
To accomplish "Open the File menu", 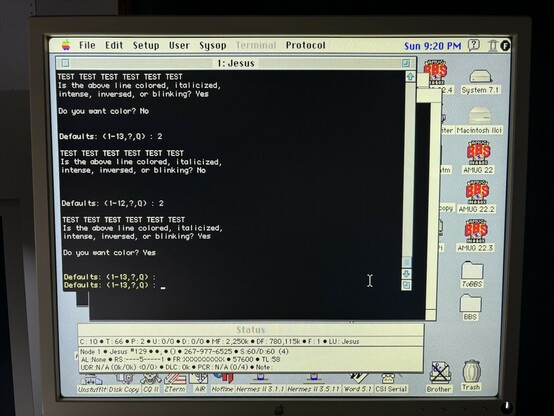I will [x=87, y=45].
